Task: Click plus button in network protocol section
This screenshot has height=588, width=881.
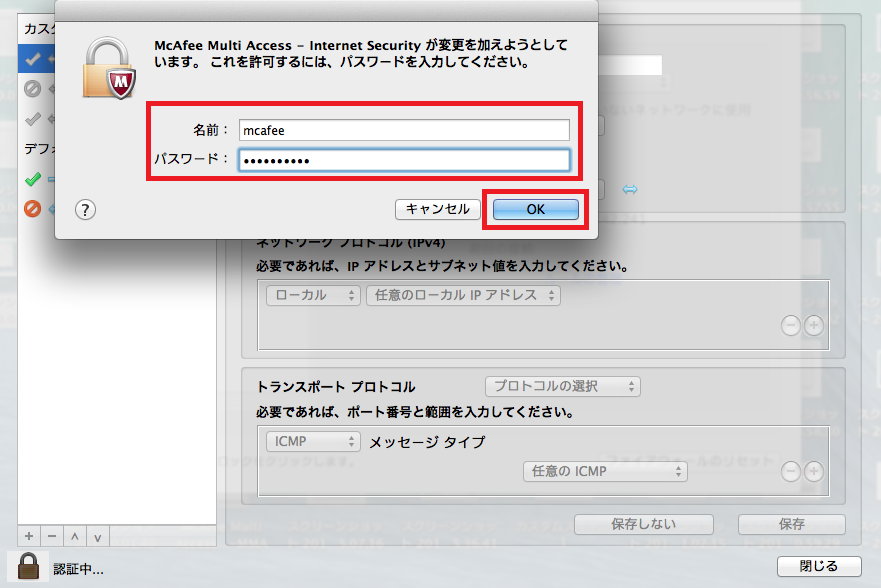Action: coord(814,325)
